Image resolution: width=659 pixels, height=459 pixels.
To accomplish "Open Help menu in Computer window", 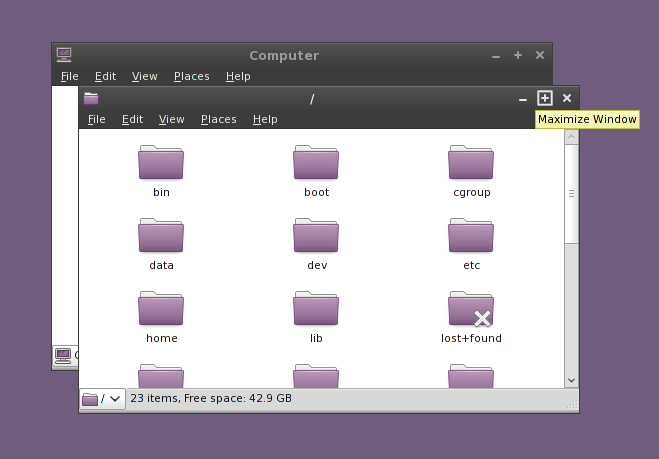I will point(238,76).
